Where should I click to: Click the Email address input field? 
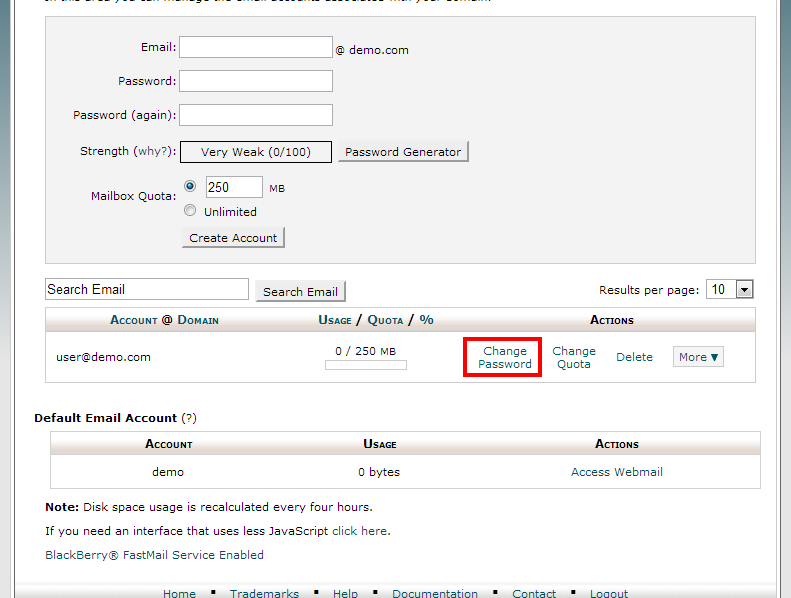coord(255,48)
